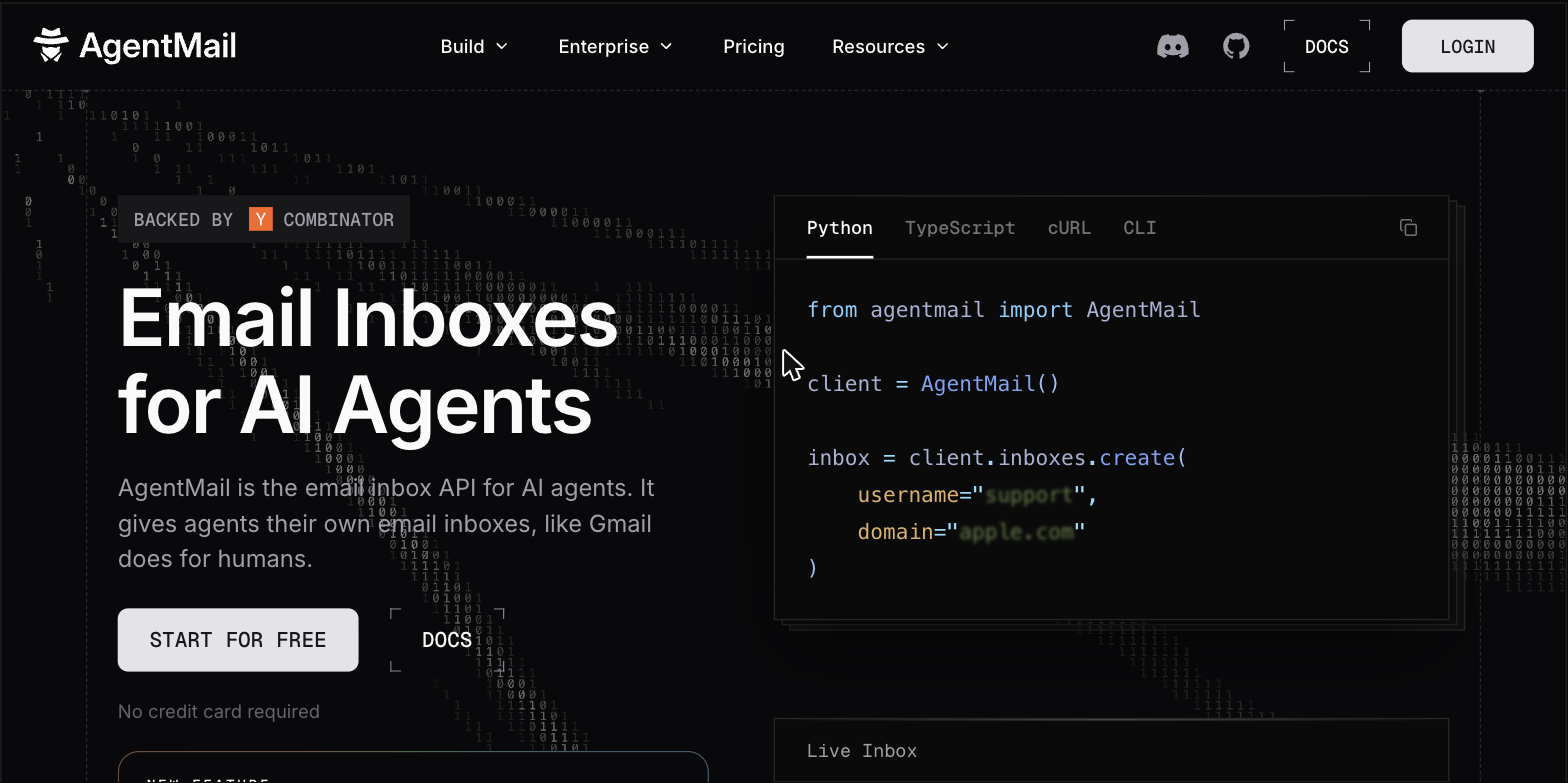This screenshot has width=1568, height=783.
Task: Switch to the TypeScript tab
Action: [960, 228]
